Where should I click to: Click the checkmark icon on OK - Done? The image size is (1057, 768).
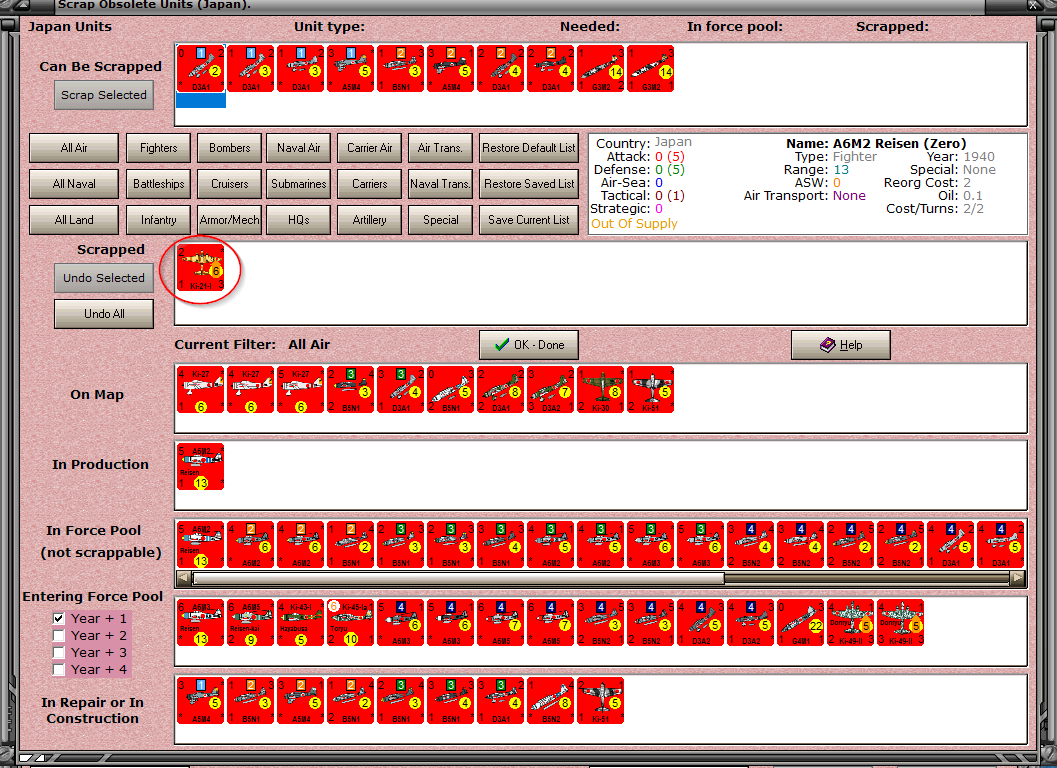coord(502,345)
